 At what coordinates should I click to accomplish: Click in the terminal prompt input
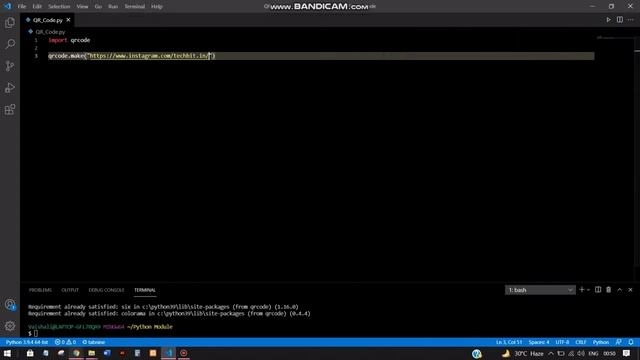tap(36, 333)
